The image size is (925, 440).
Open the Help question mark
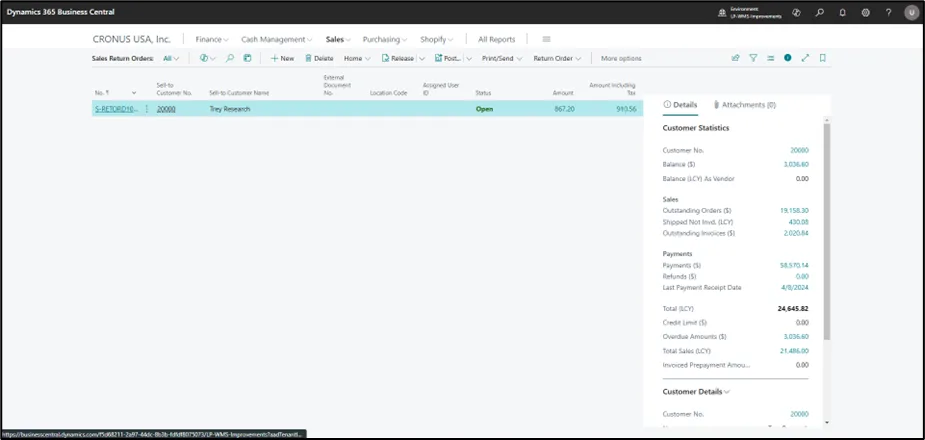tap(888, 12)
